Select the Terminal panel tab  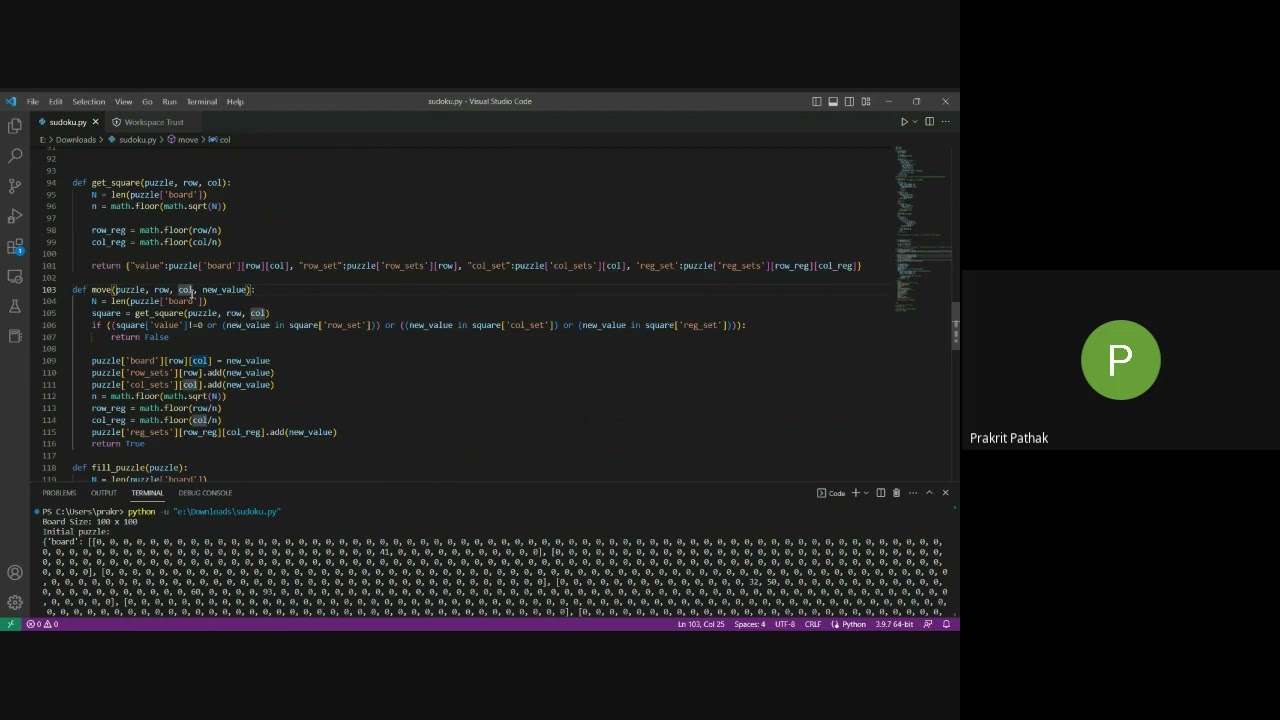tap(147, 493)
